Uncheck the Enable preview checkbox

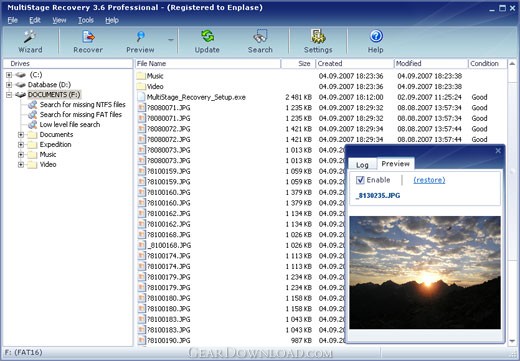pyautogui.click(x=360, y=180)
